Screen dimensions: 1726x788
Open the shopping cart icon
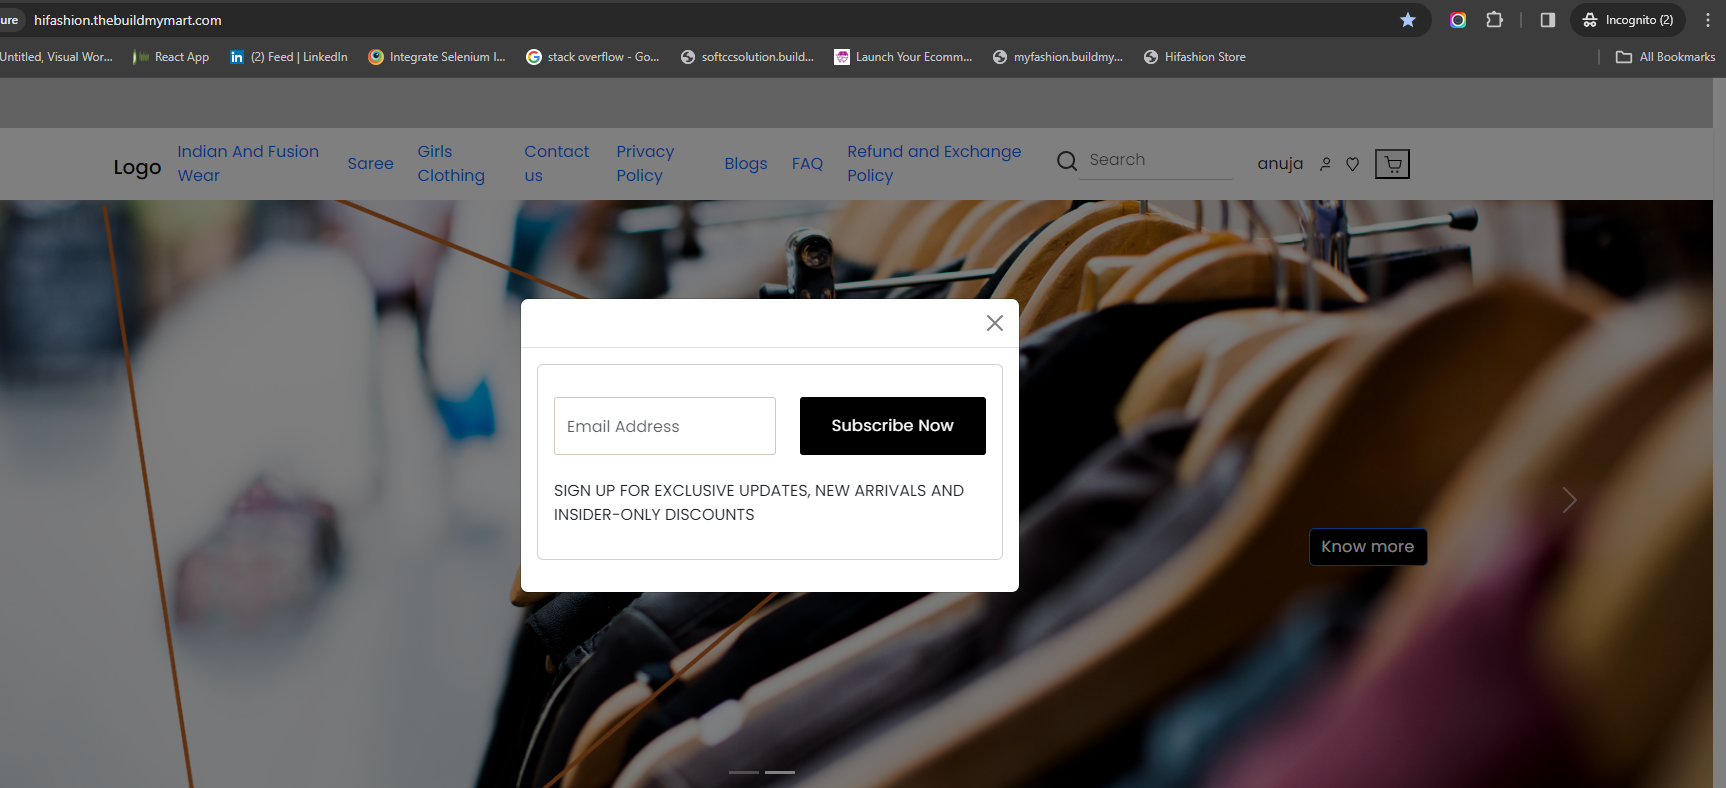[1392, 164]
